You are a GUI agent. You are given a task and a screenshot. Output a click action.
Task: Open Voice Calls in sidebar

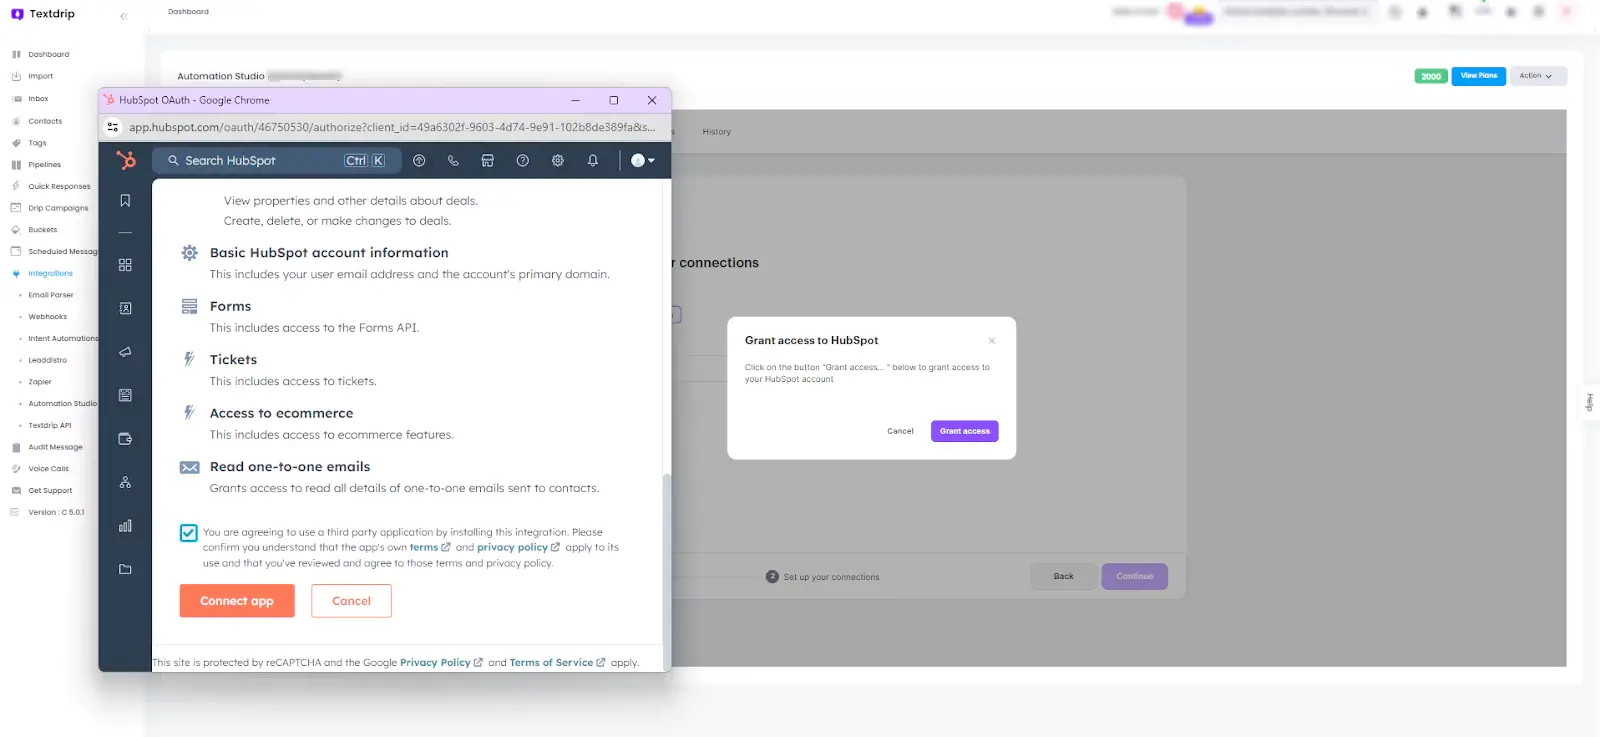click(x=48, y=469)
